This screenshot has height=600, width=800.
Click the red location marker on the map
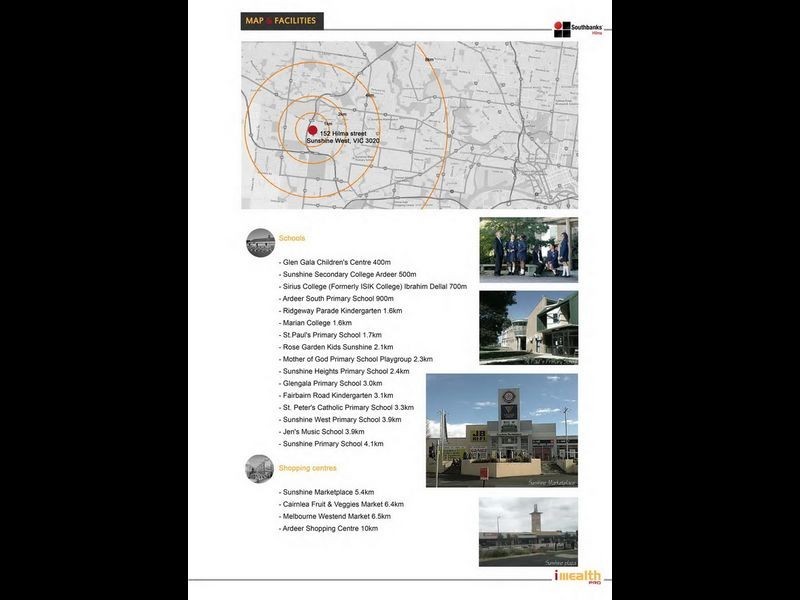point(312,131)
